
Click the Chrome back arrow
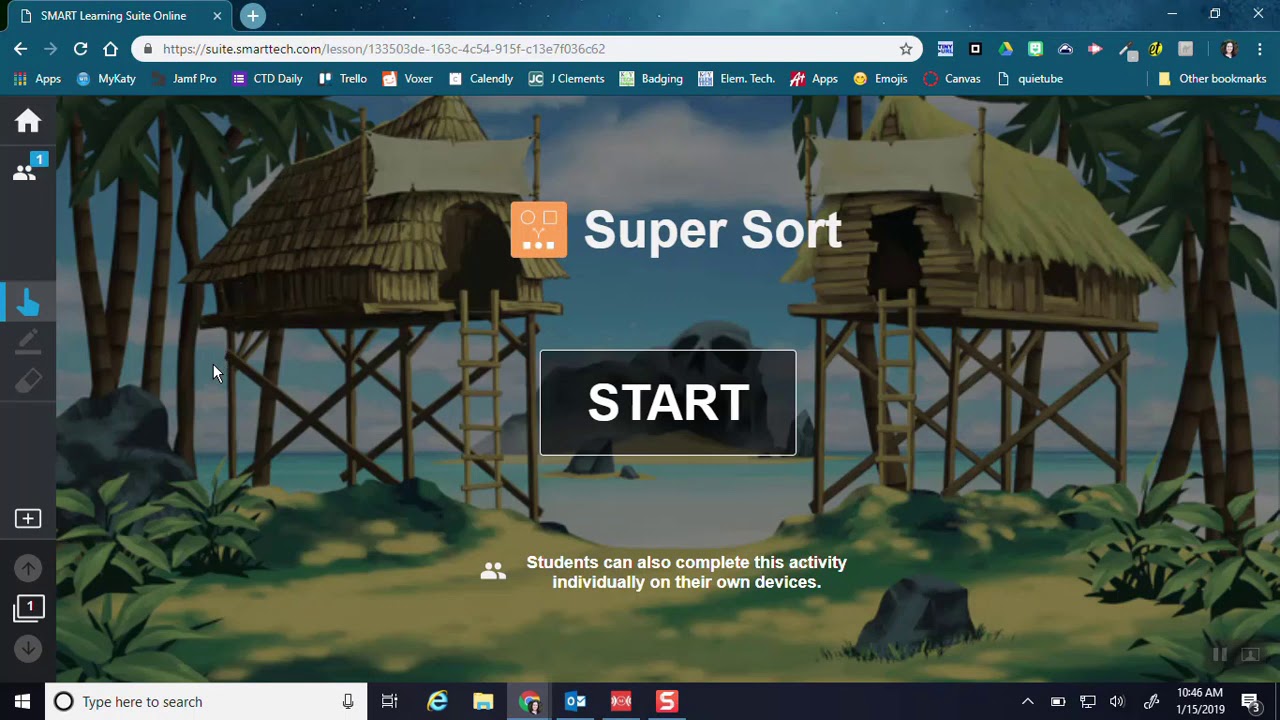point(21,48)
